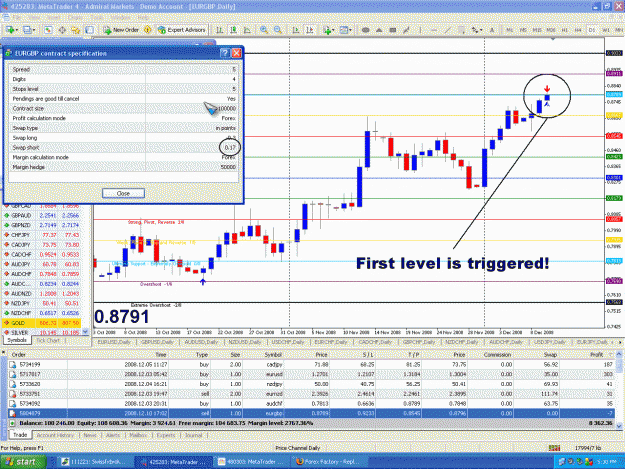This screenshot has height=469, width=625.
Task: Open the Tick Chart tab
Action: point(48,340)
